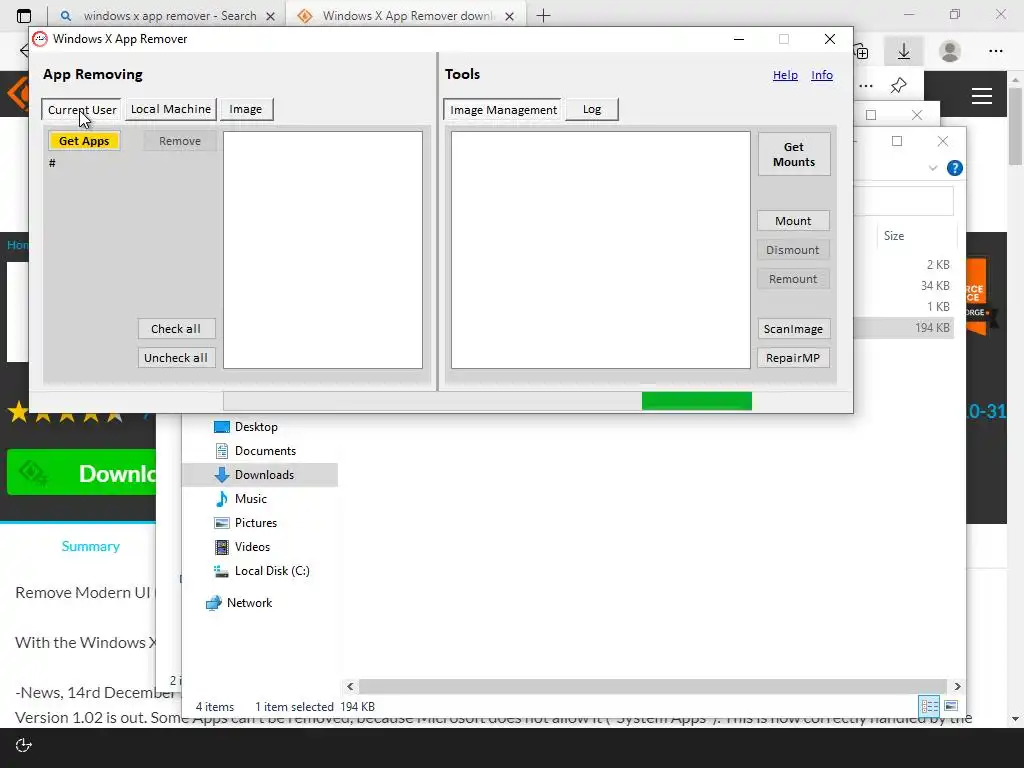Click Explorer horizontal scrollbar left arrow
Viewport: 1024px width, 768px height.
[x=350, y=686]
